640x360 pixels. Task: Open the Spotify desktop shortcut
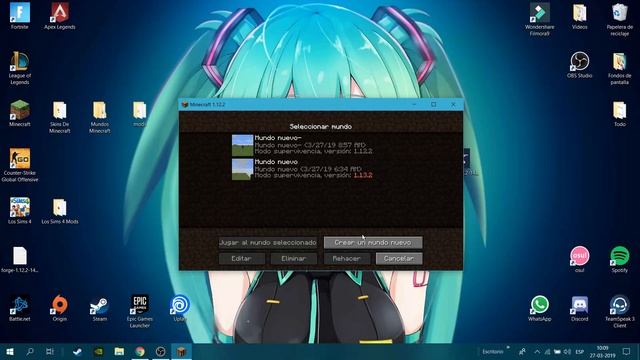click(x=620, y=259)
